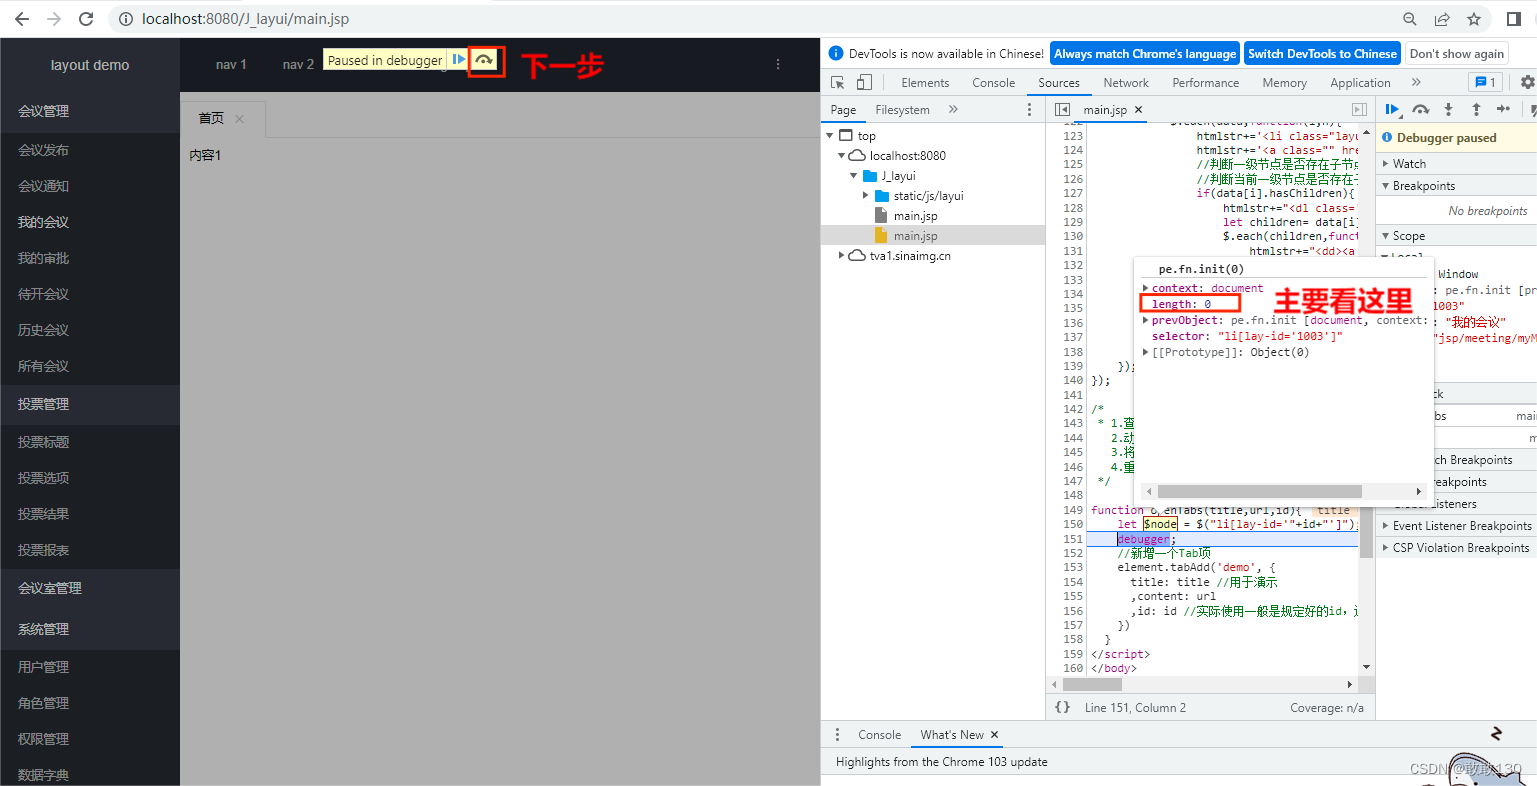The image size is (1537, 786).
Task: Close the 首页 tab in the page
Action: click(239, 119)
